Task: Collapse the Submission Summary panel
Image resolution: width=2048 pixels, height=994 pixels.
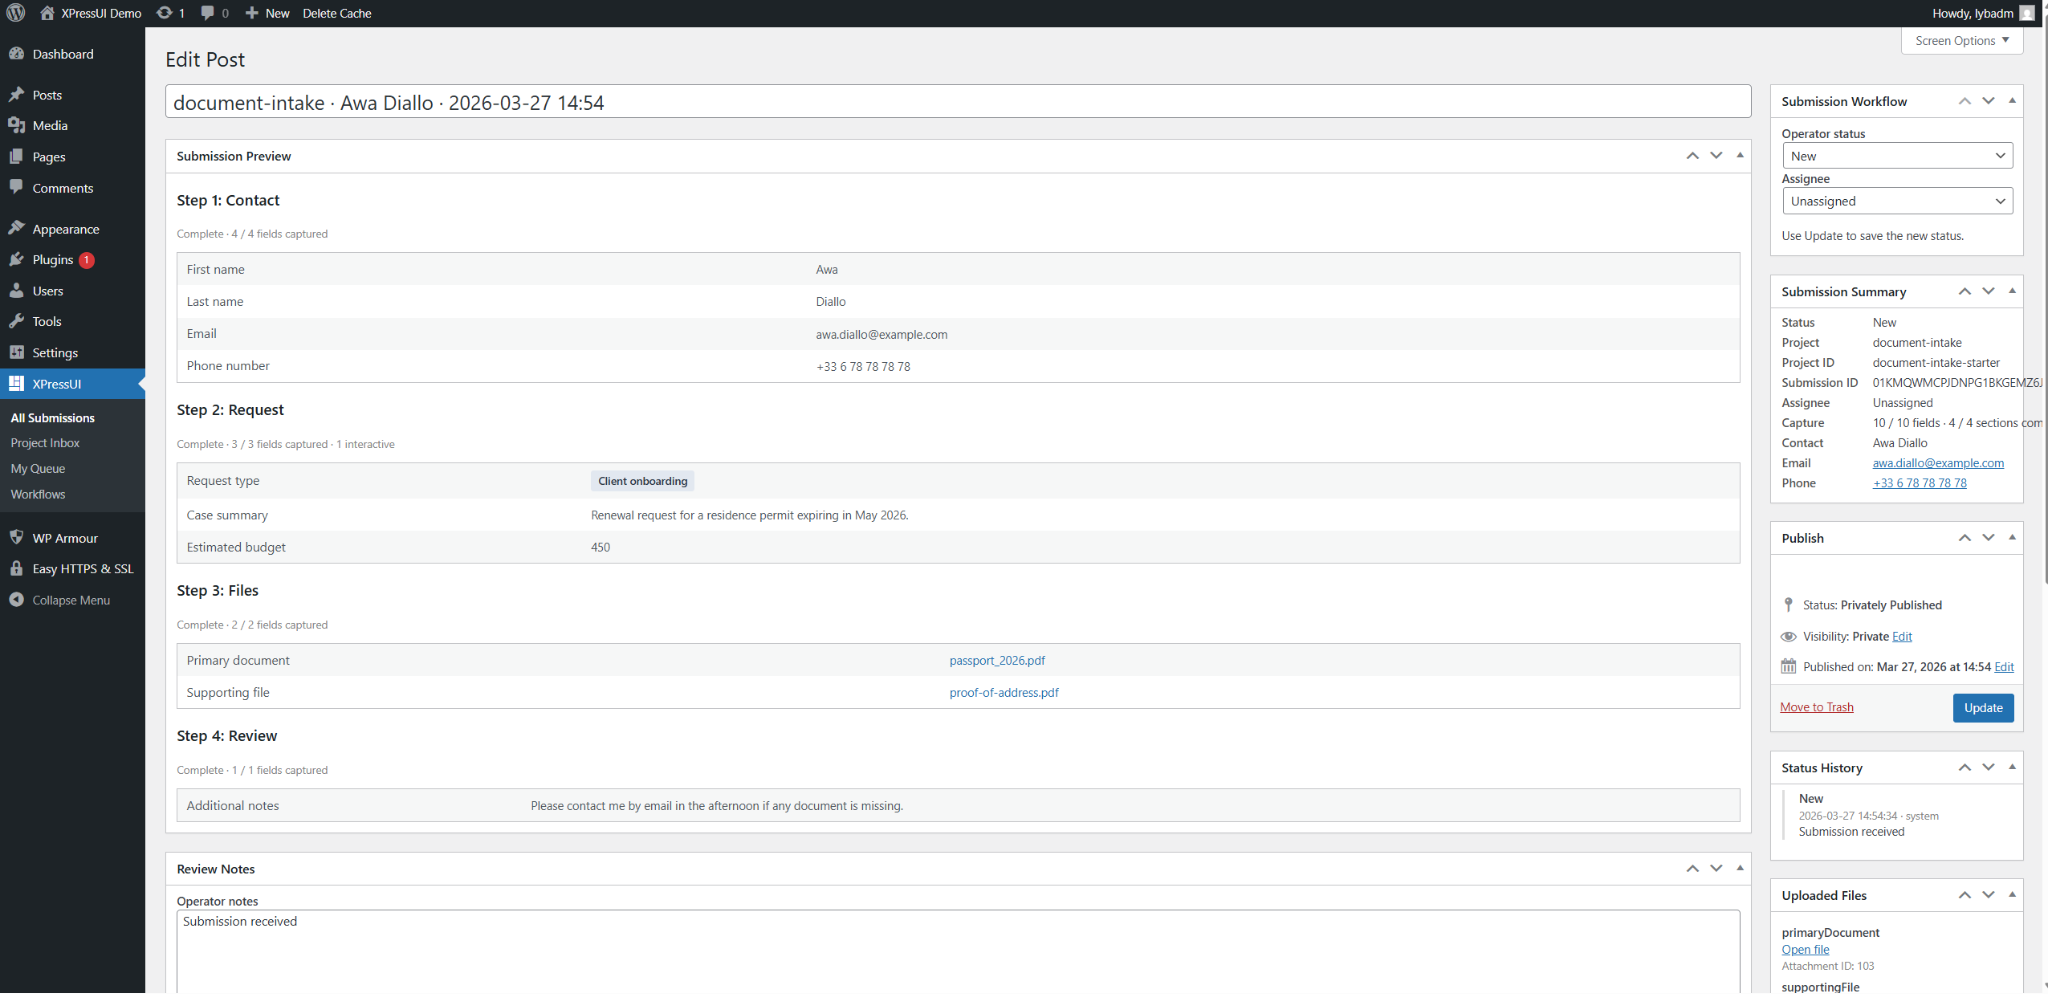Action: point(2012,291)
